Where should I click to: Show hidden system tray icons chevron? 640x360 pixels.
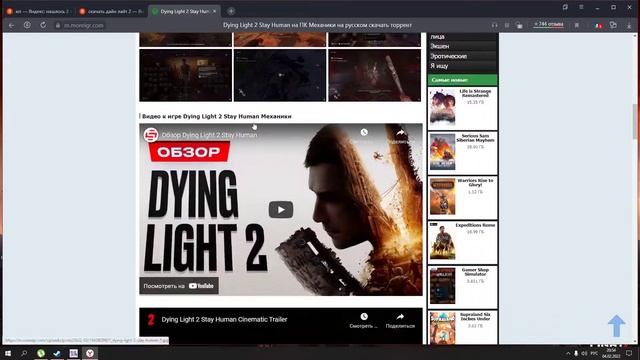568,353
